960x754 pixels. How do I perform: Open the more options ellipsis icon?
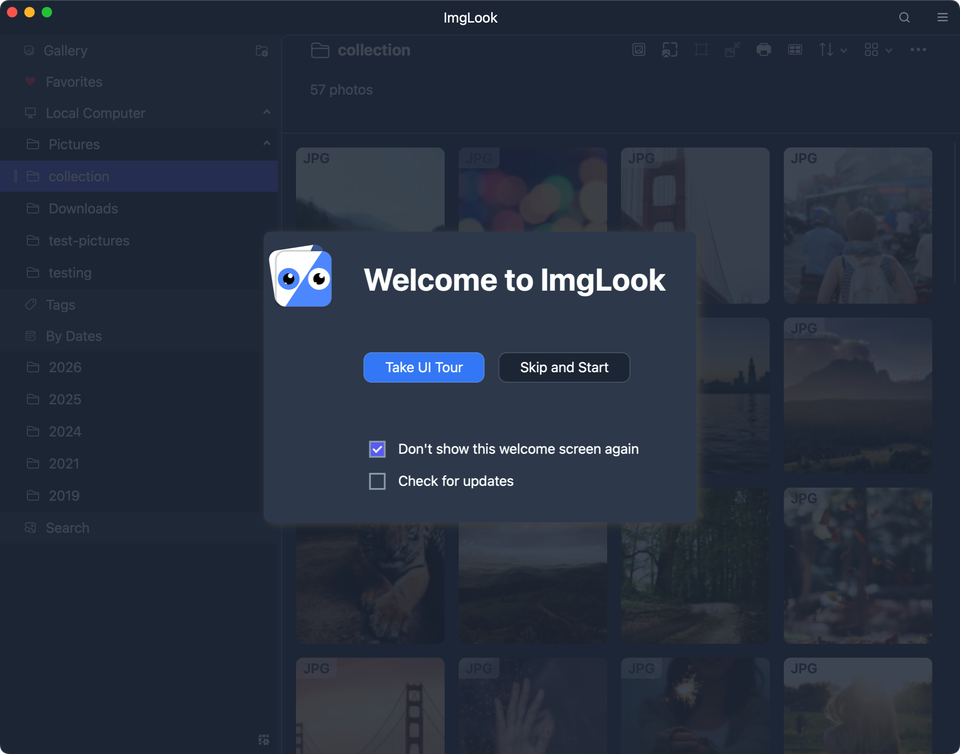pos(918,49)
